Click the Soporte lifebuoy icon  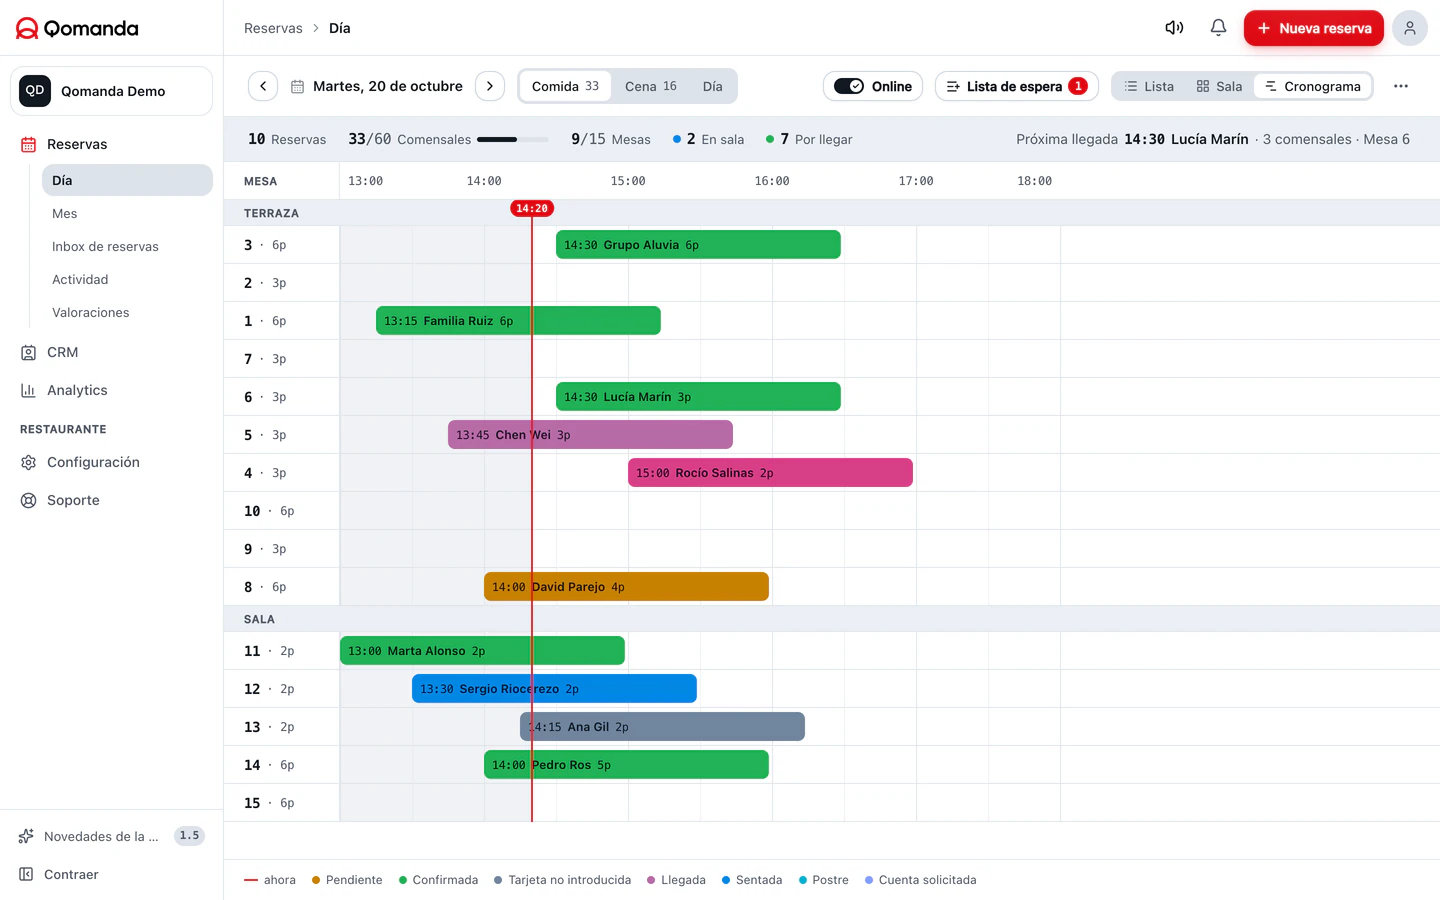tap(28, 501)
